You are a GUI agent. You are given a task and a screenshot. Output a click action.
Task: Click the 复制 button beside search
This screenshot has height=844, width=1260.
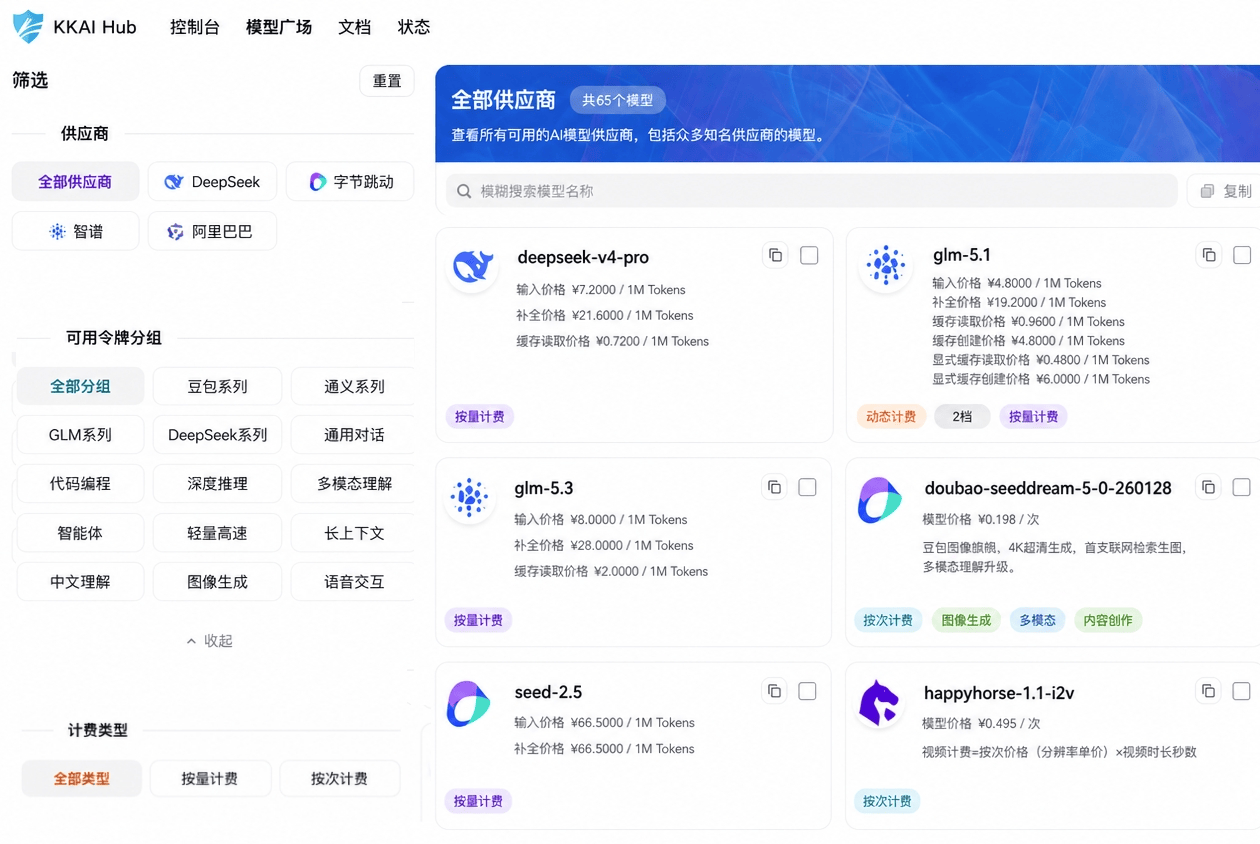[1225, 191]
